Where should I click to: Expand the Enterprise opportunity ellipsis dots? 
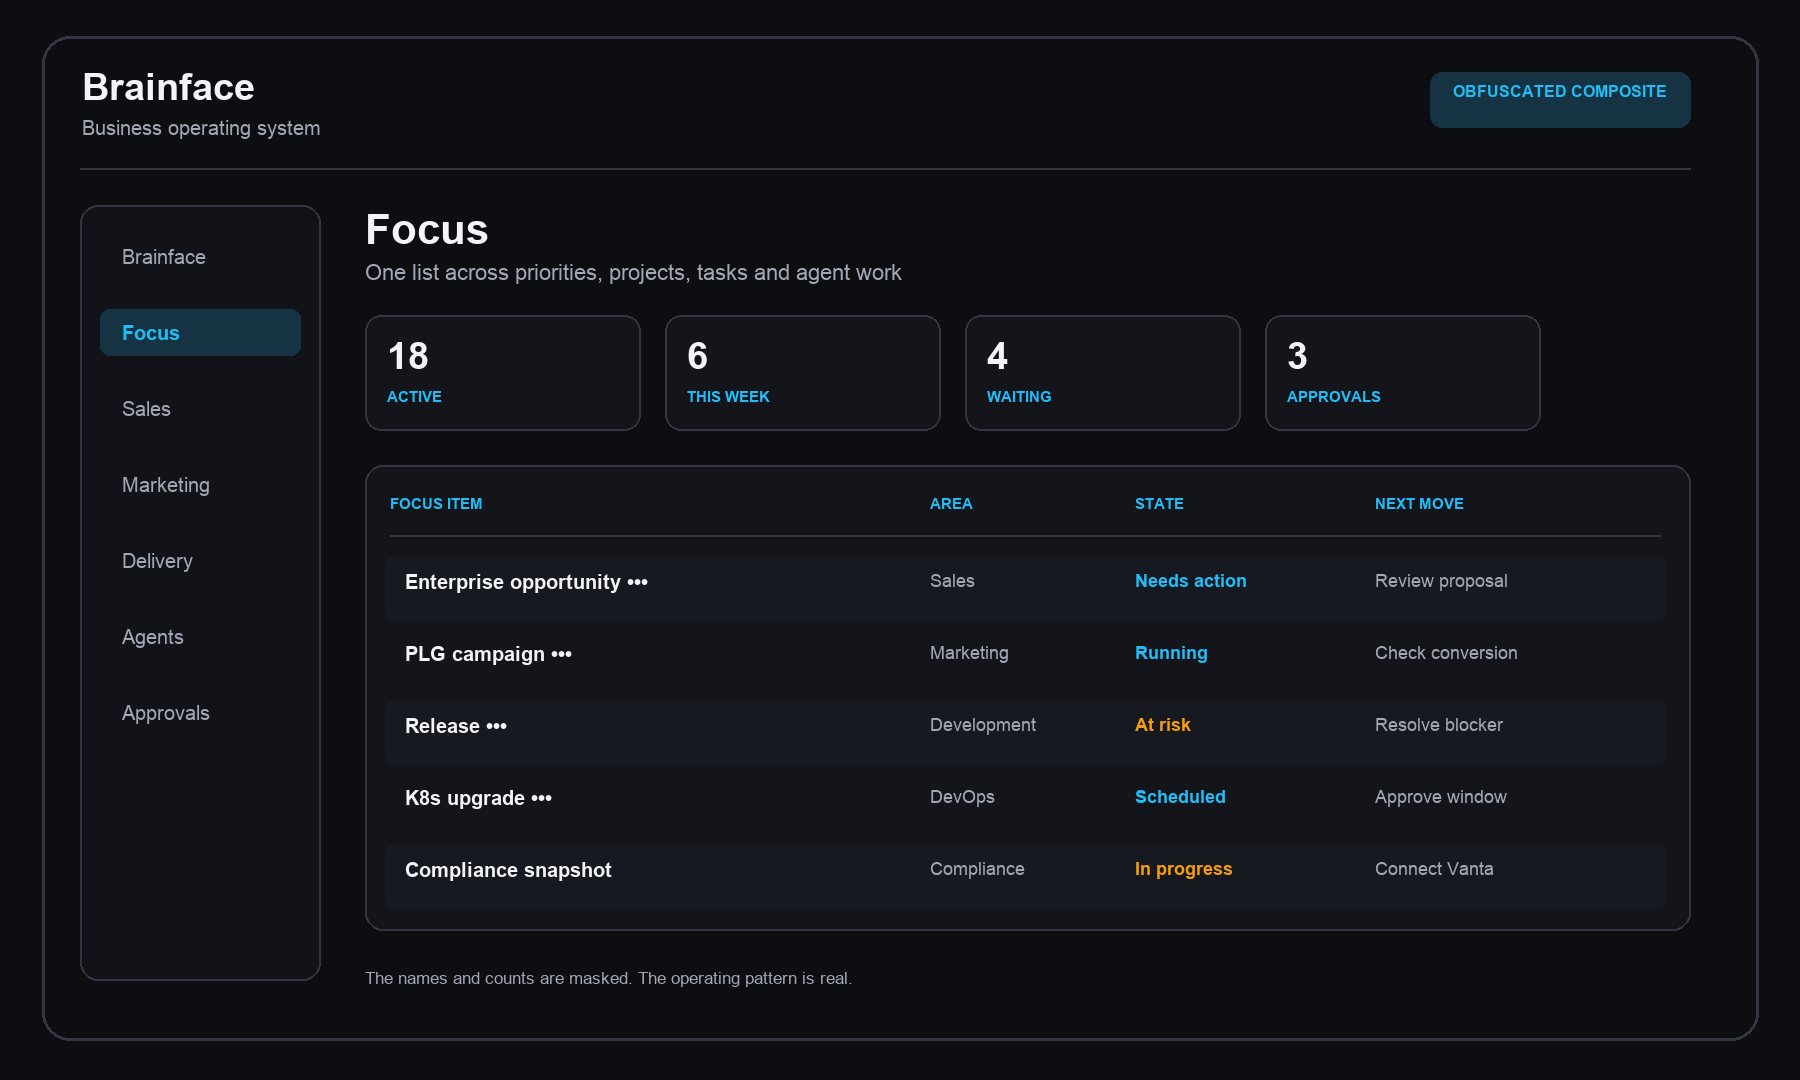(638, 582)
